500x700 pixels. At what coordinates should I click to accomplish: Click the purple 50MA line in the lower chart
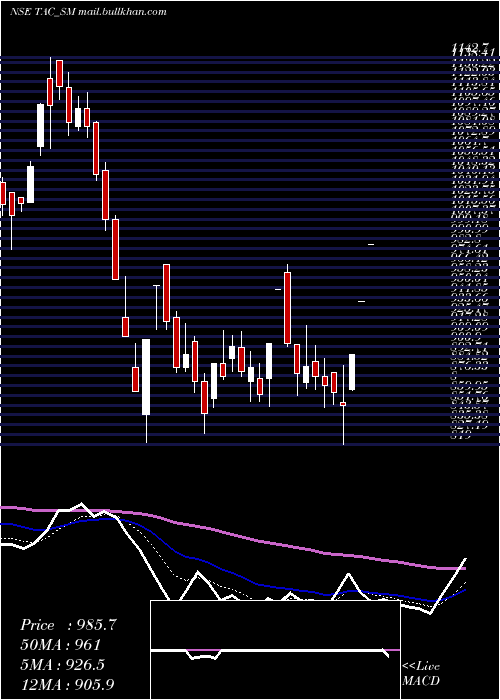pos(232,536)
